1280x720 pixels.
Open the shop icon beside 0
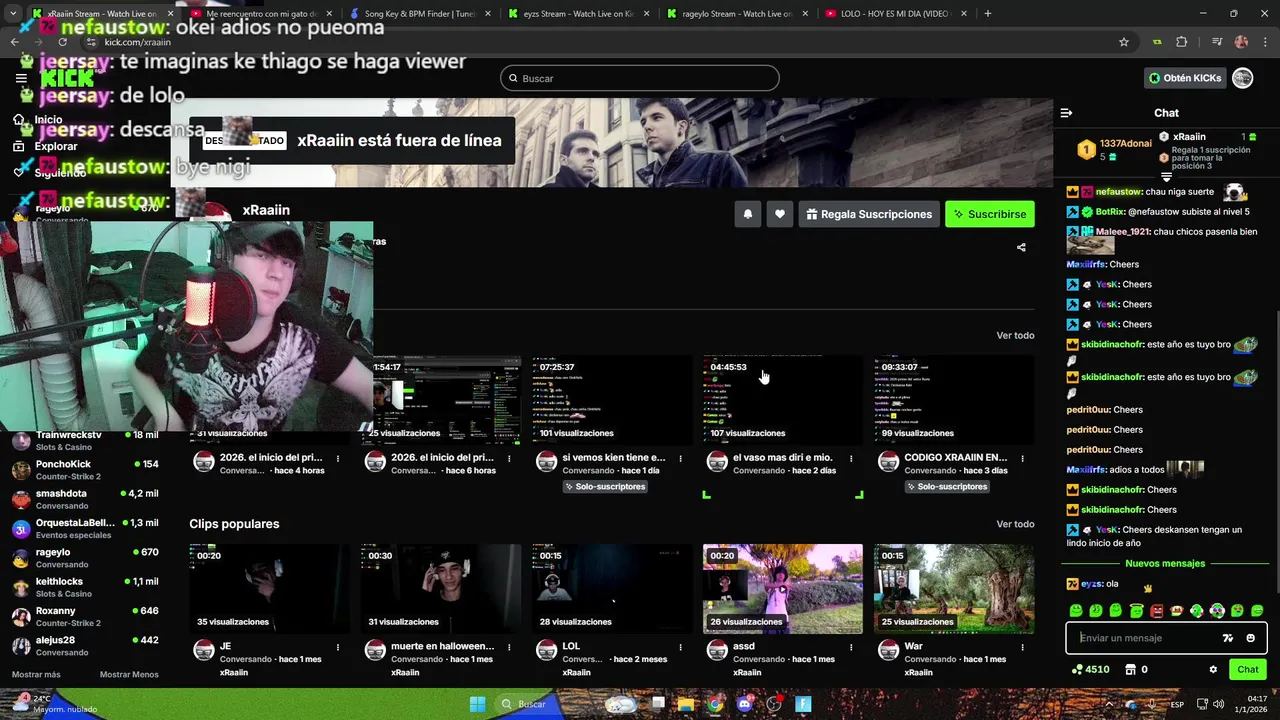[1130, 669]
